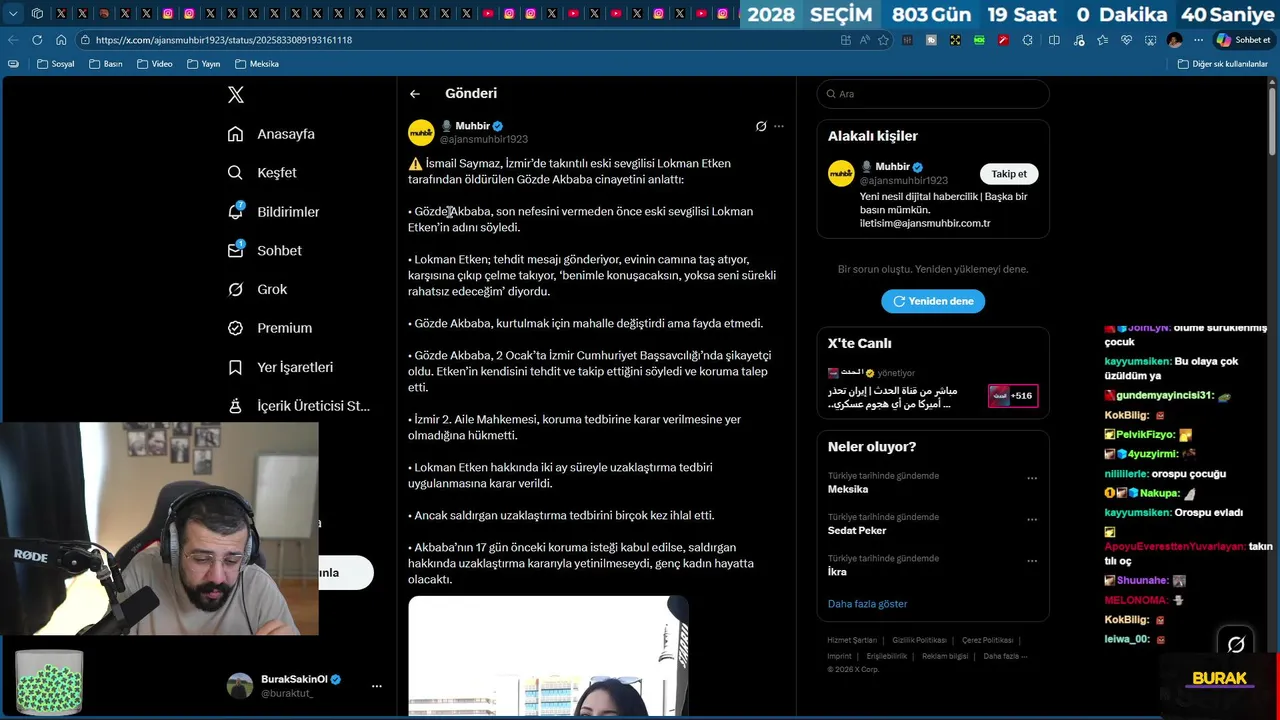This screenshot has width=1280, height=720.
Task: Open Gizlilik Politikası footer link
Action: coord(919,640)
